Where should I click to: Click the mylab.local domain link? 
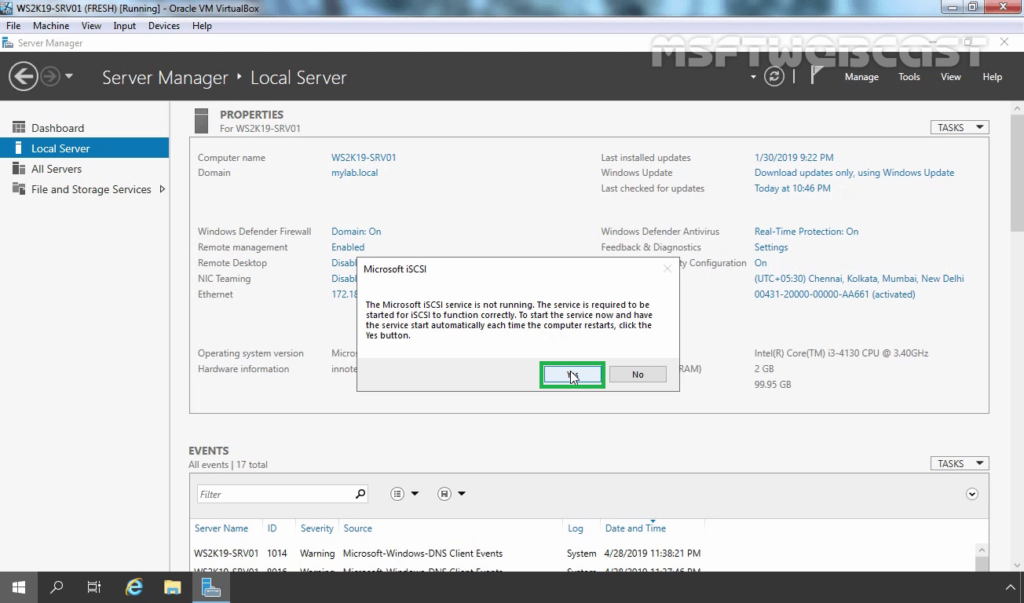point(354,172)
